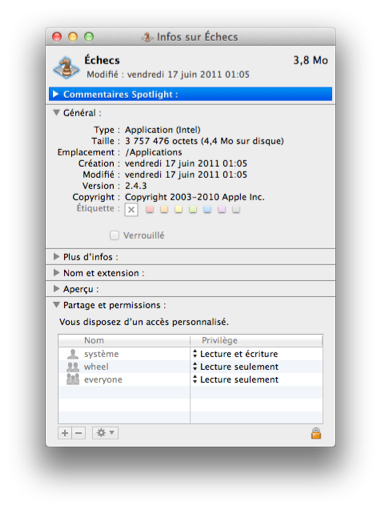Remove a user with the minus button
Screen dimensions: 381x510
click(79, 433)
